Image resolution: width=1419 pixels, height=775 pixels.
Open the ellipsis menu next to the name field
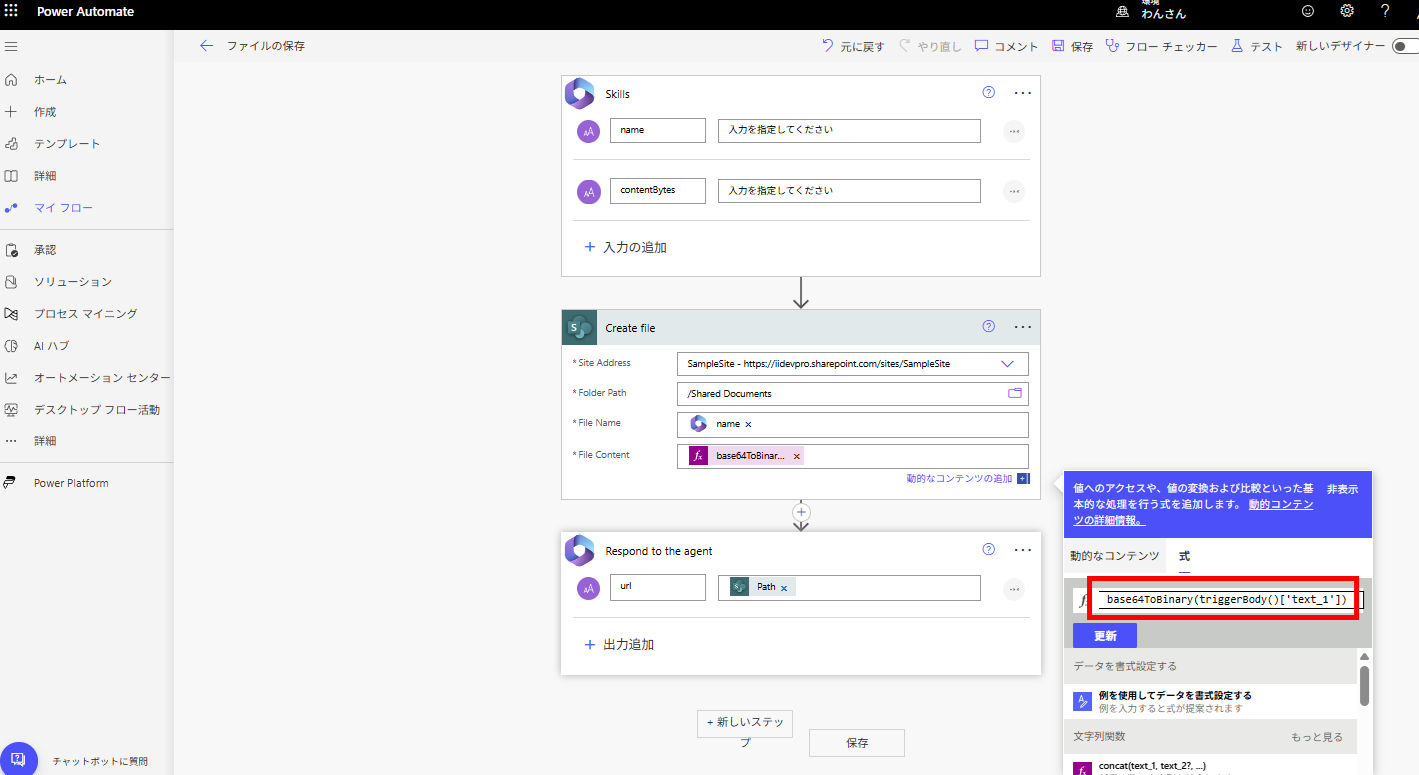[x=1013, y=130]
